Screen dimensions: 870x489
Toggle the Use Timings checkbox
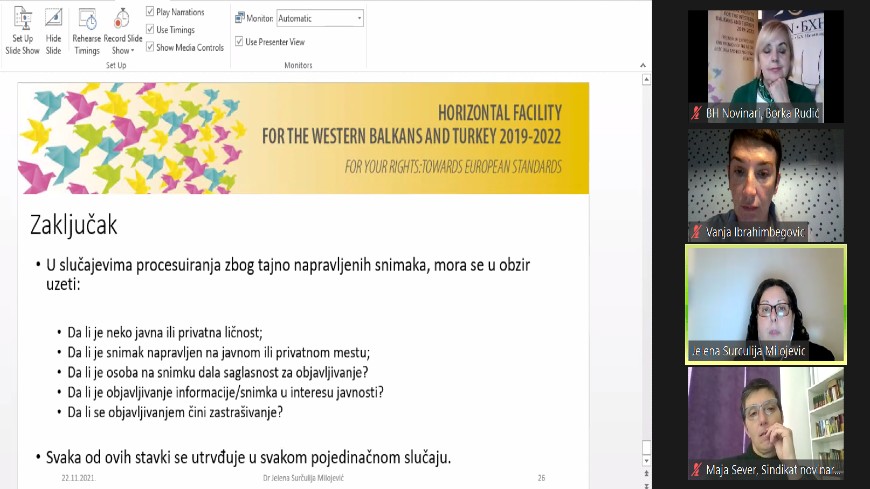click(x=150, y=30)
